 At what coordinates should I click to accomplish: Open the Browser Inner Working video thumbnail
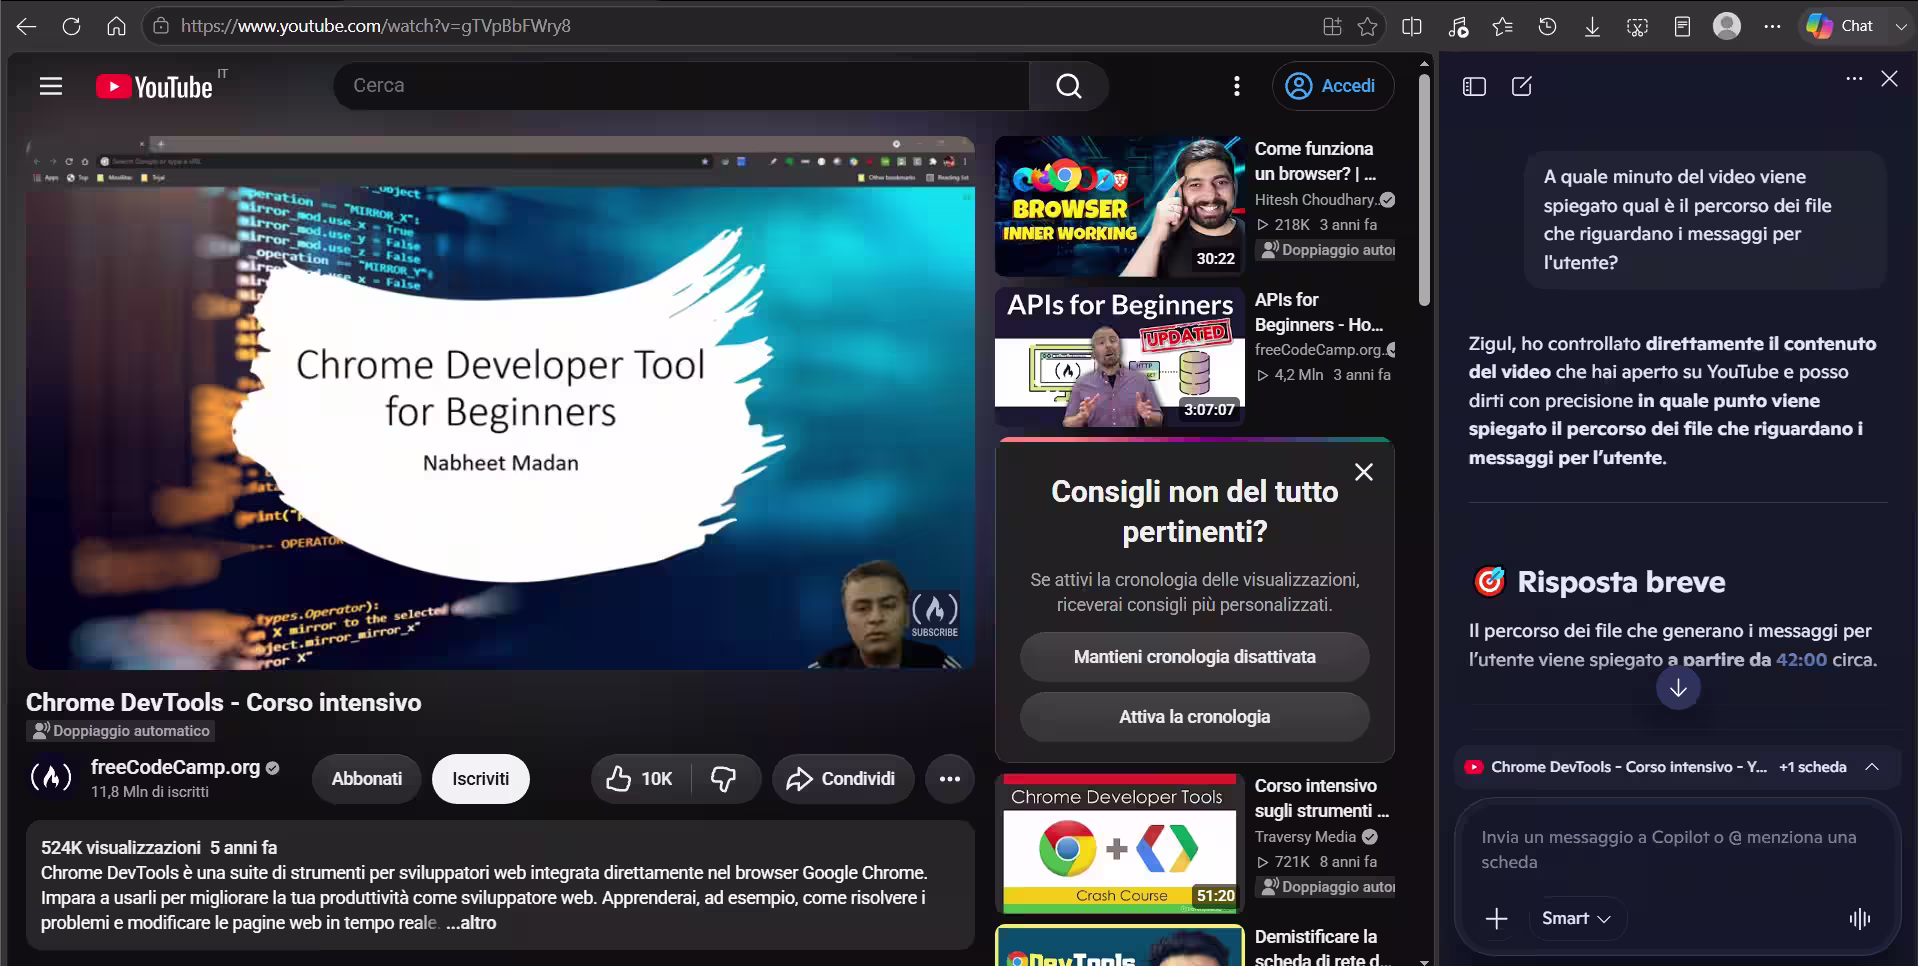(1120, 207)
